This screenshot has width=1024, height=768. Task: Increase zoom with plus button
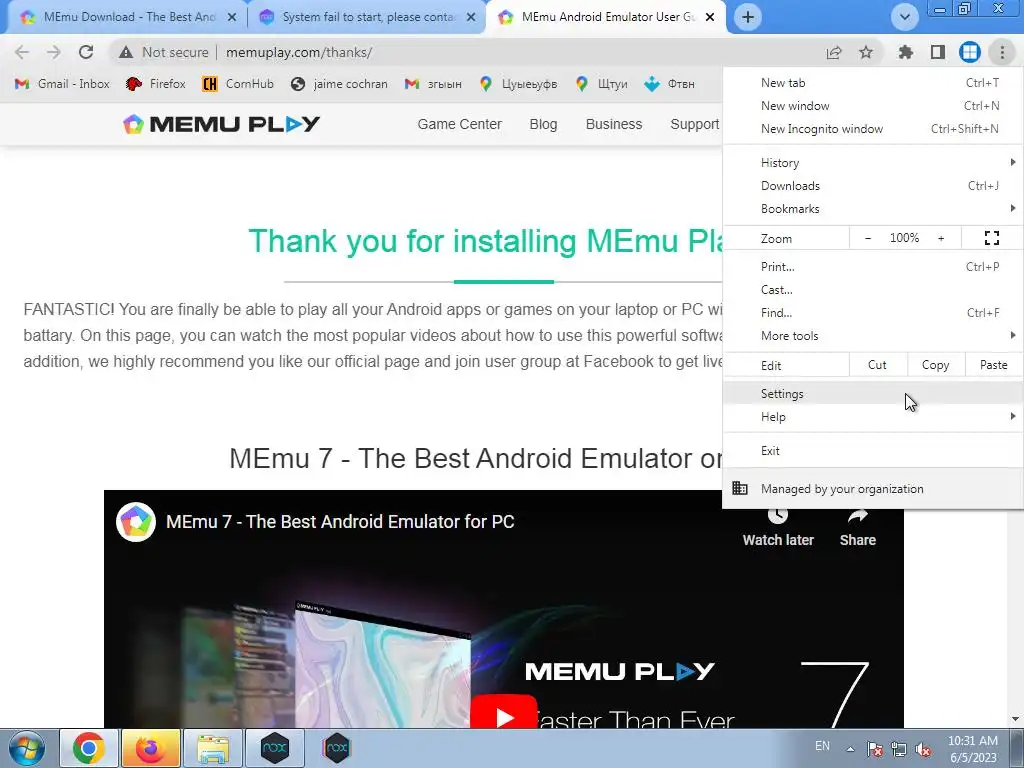[941, 238]
